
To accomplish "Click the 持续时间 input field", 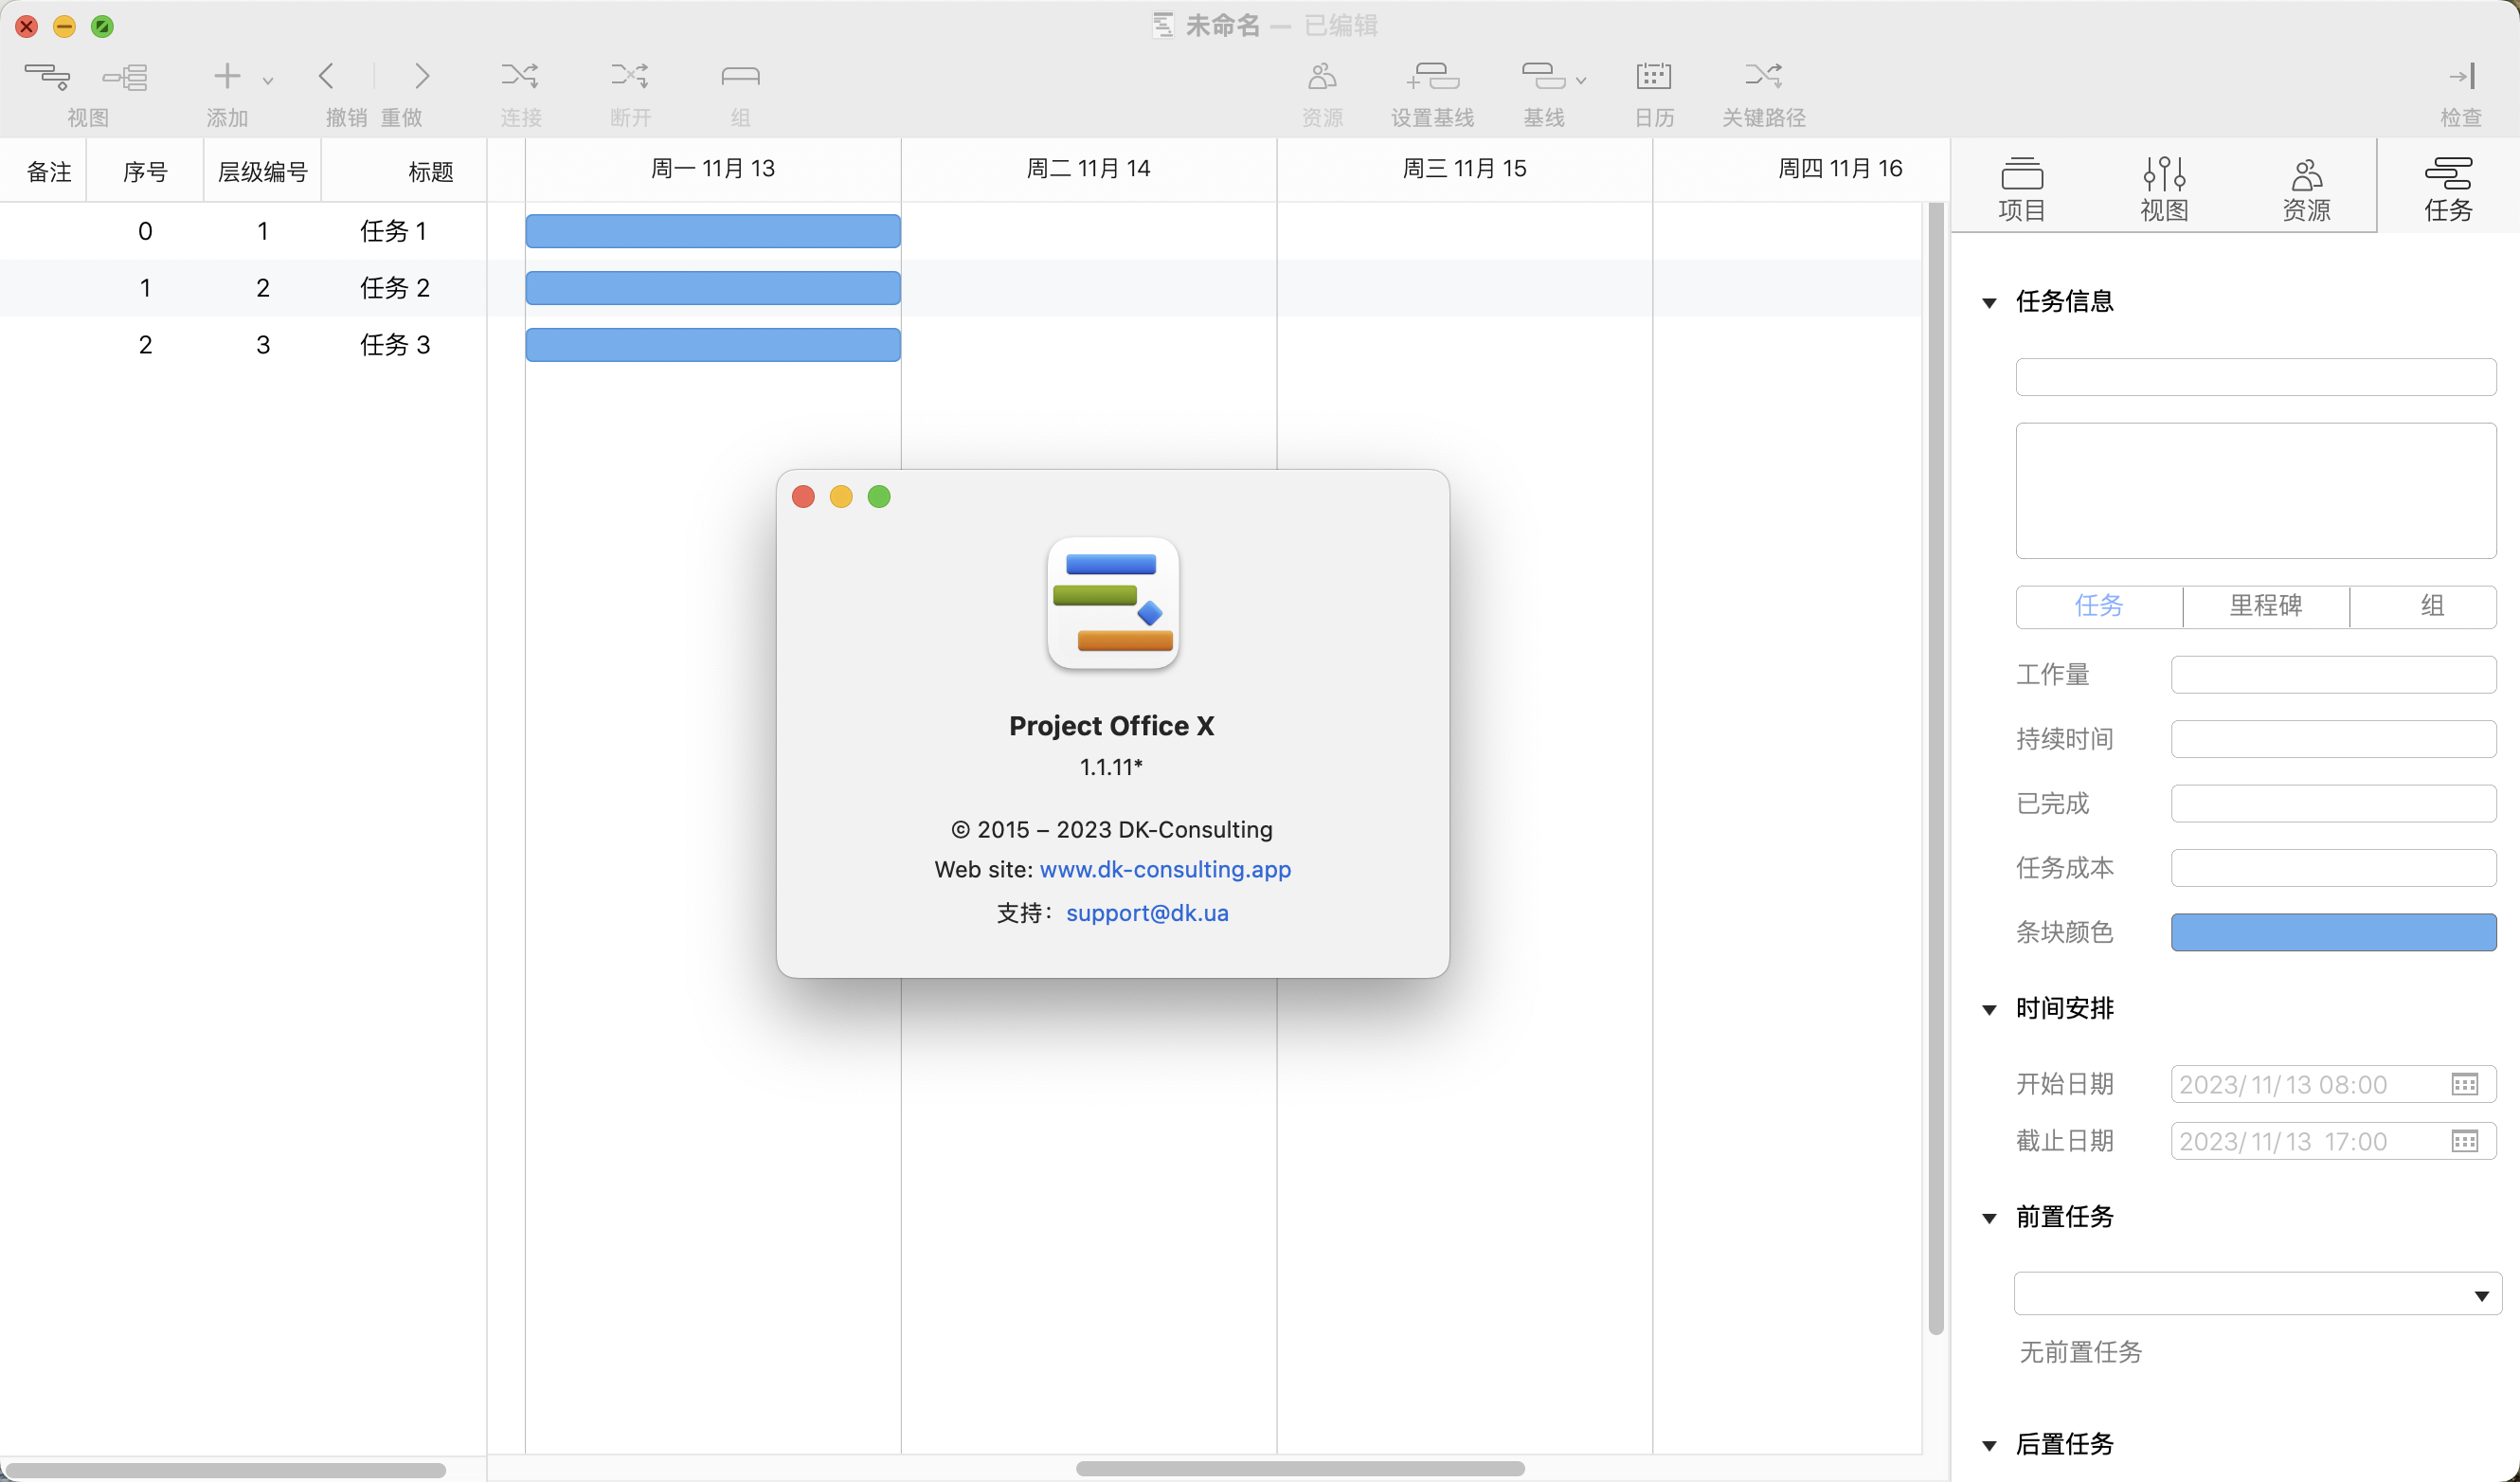I will [2333, 739].
